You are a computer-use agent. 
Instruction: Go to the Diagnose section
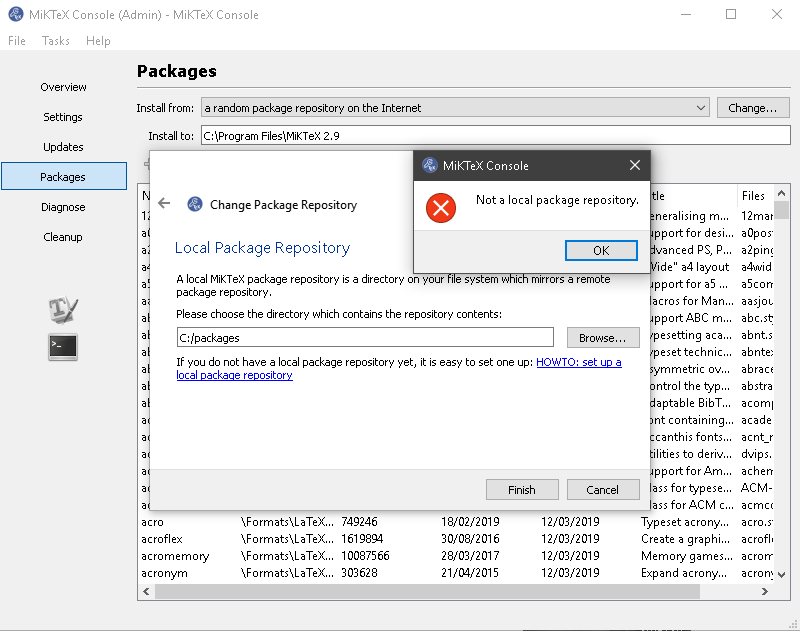[x=62, y=207]
